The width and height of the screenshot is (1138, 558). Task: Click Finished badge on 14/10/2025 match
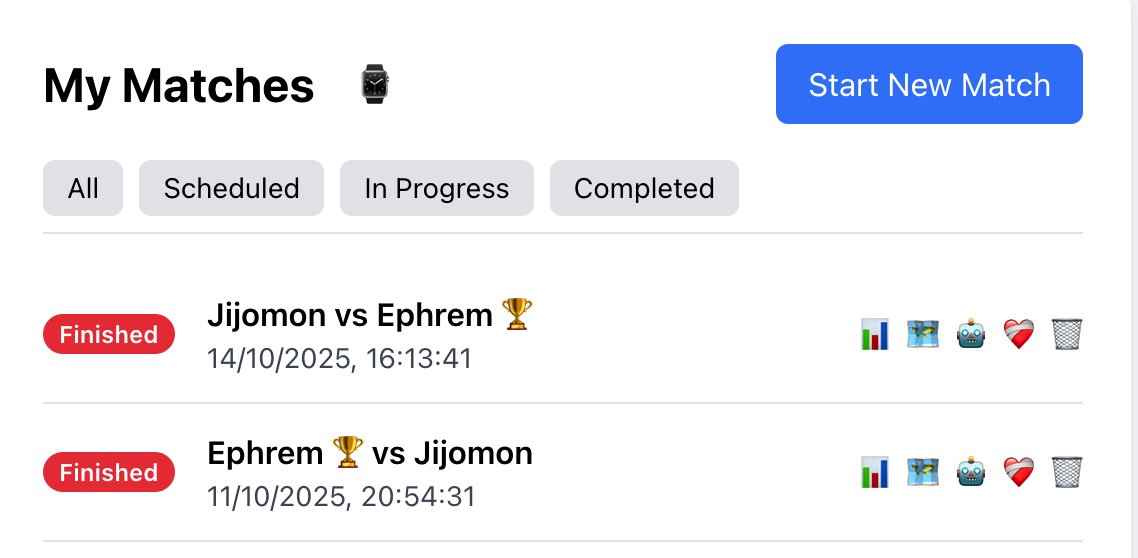(109, 334)
